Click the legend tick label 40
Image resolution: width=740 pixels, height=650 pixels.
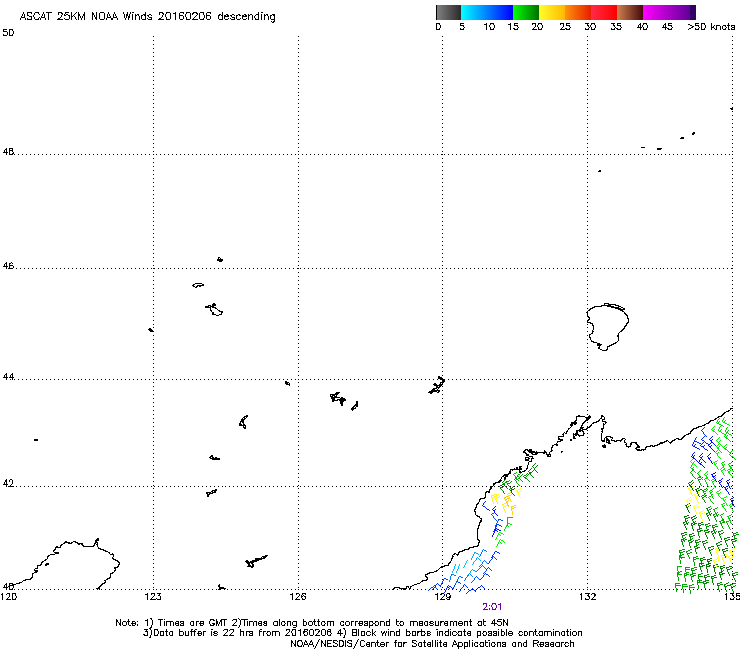[642, 26]
